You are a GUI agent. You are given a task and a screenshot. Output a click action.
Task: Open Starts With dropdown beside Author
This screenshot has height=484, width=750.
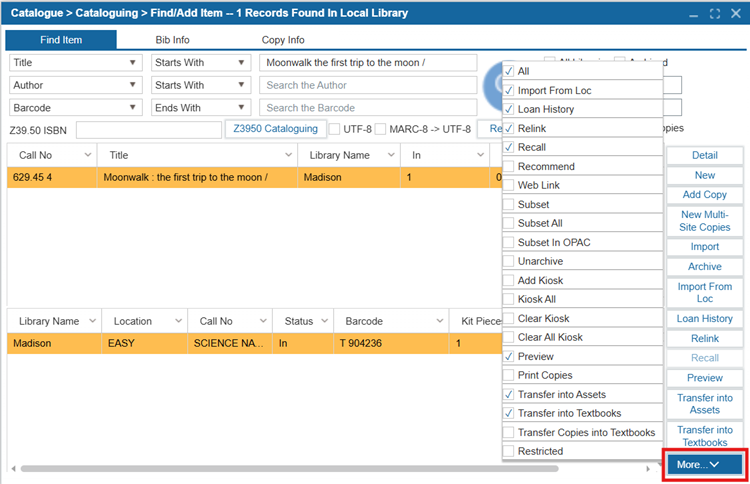coord(201,85)
